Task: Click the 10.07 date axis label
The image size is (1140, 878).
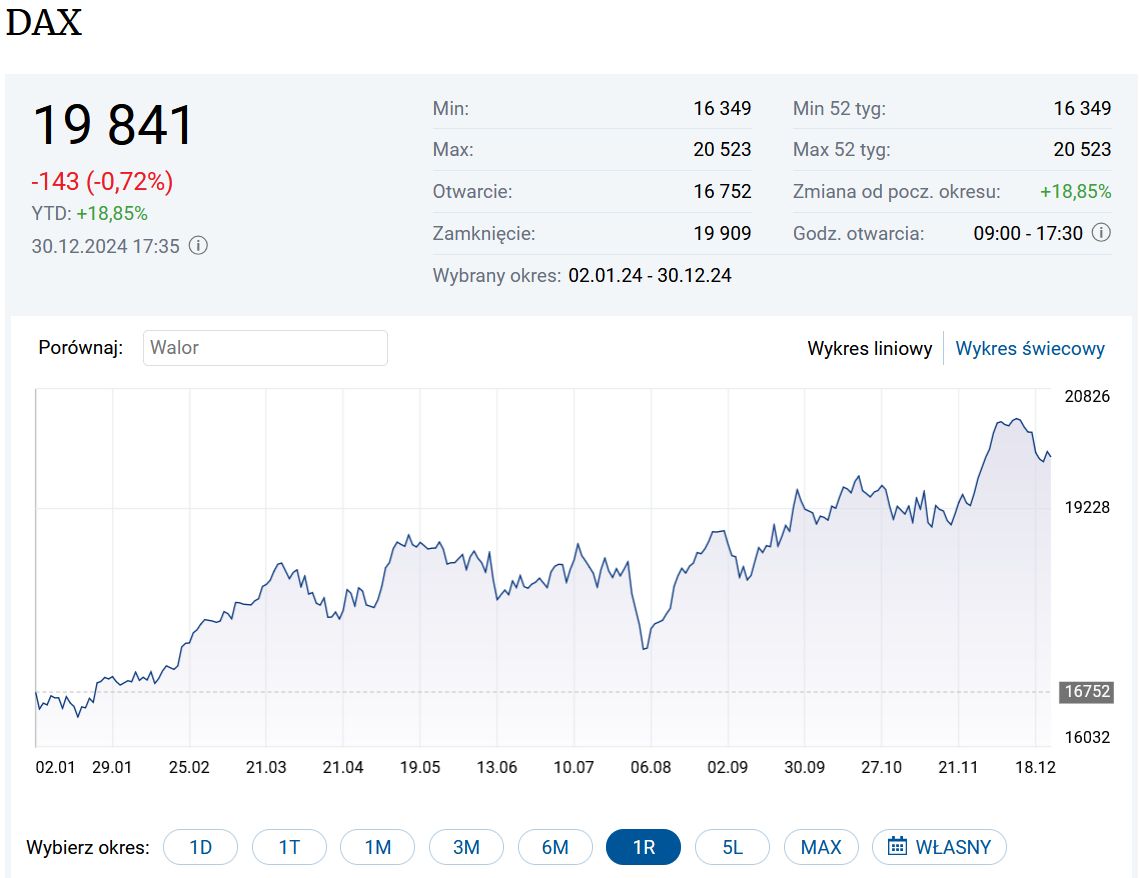Action: [x=574, y=768]
